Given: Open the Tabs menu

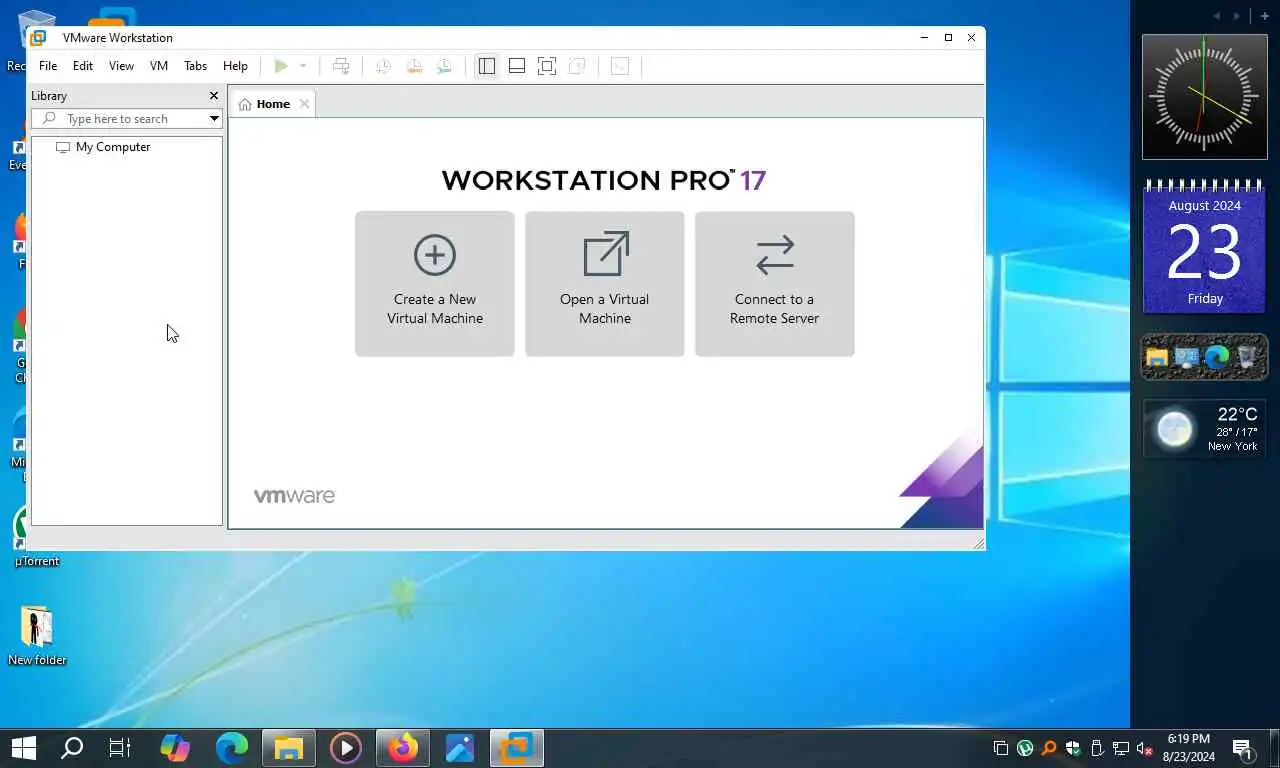Looking at the screenshot, I should point(195,66).
